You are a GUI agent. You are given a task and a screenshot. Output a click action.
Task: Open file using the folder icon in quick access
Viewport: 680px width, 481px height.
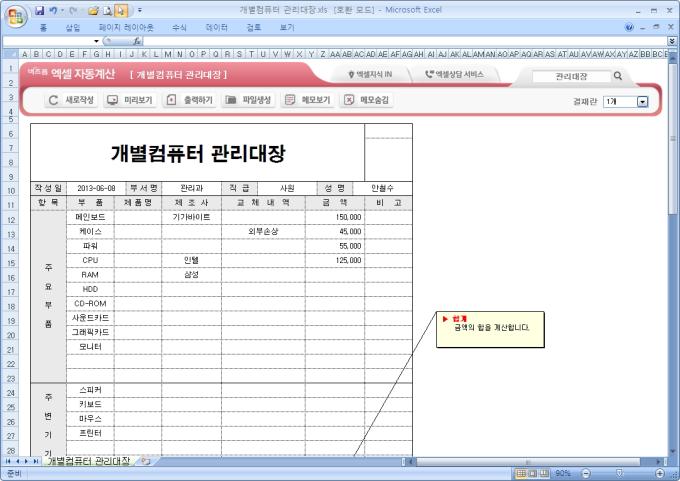pos(93,11)
